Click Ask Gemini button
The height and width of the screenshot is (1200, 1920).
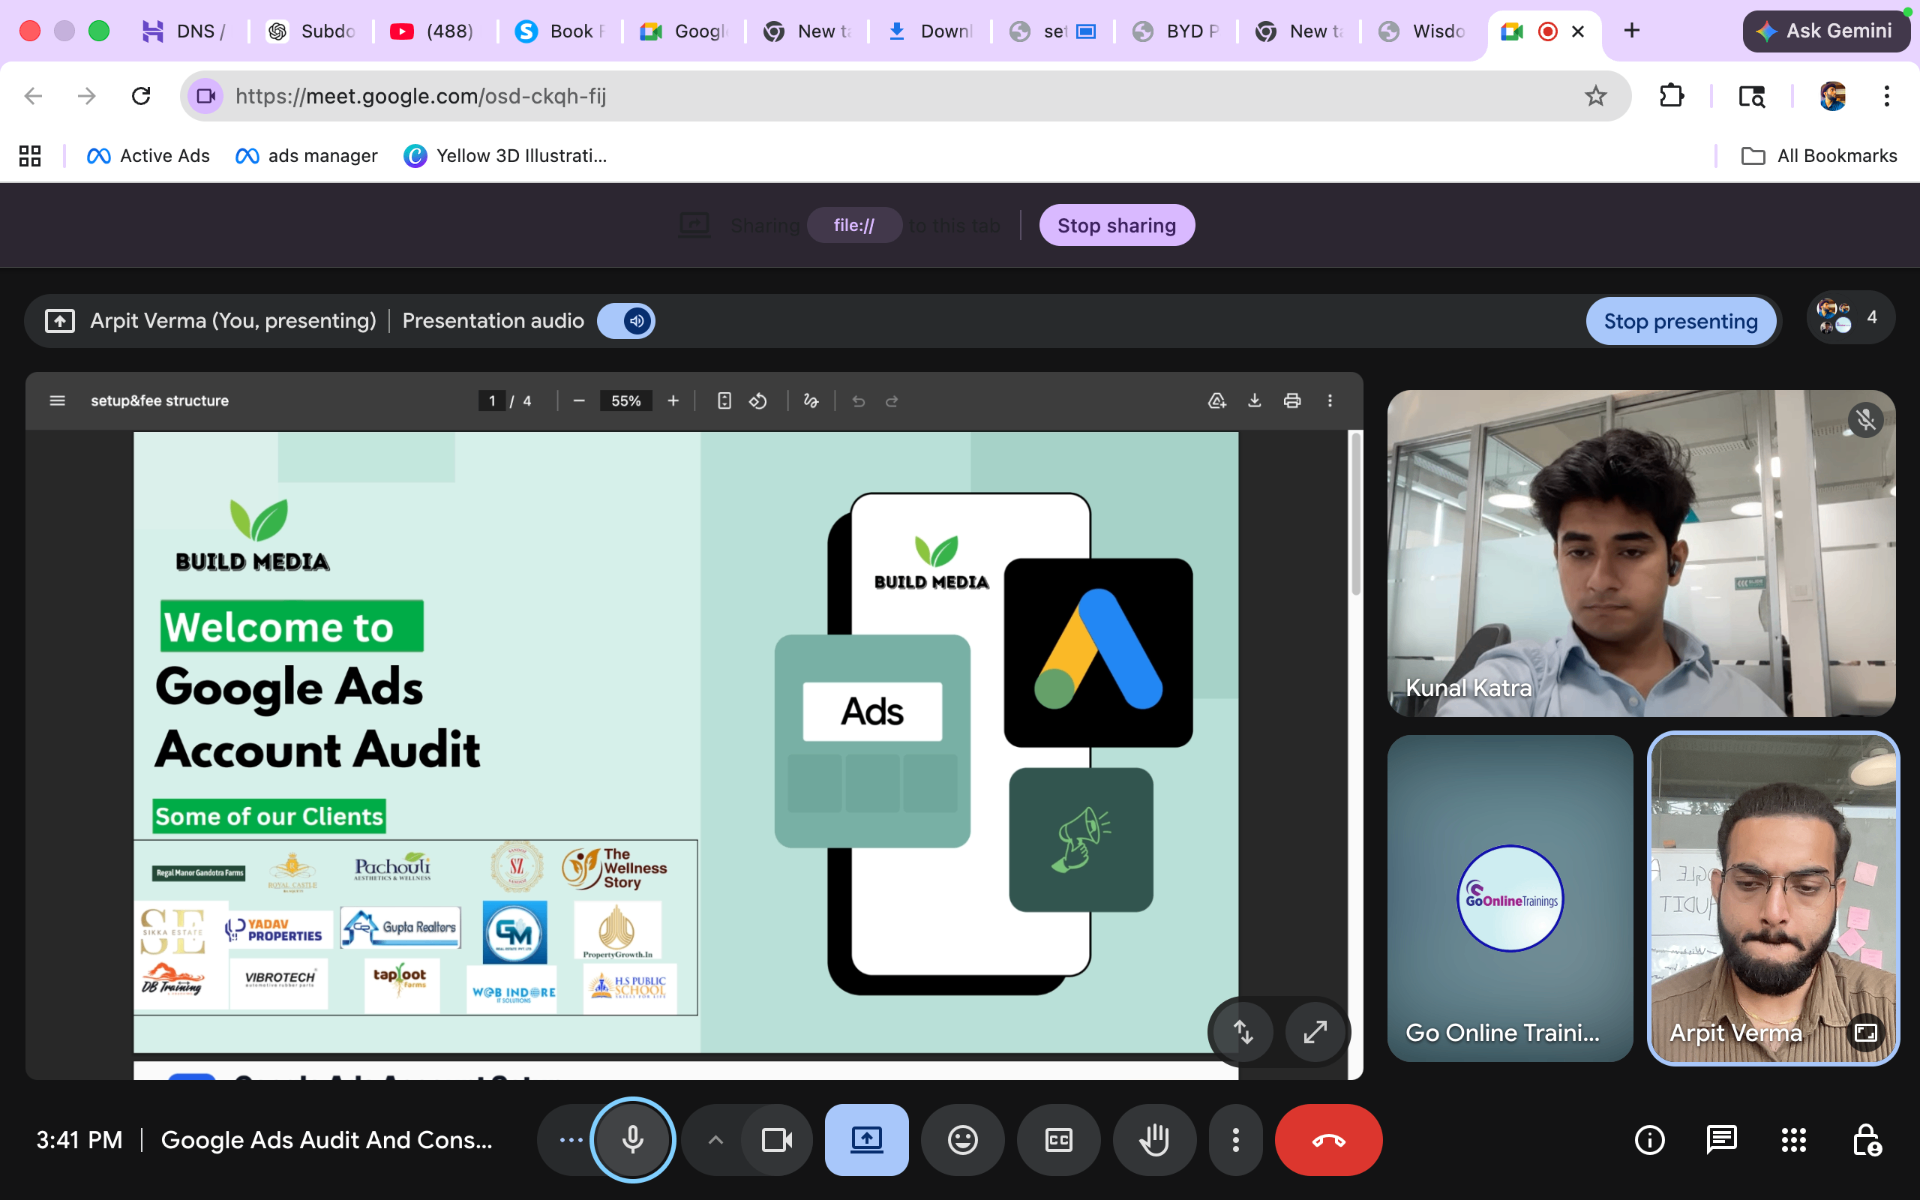coord(1826,31)
